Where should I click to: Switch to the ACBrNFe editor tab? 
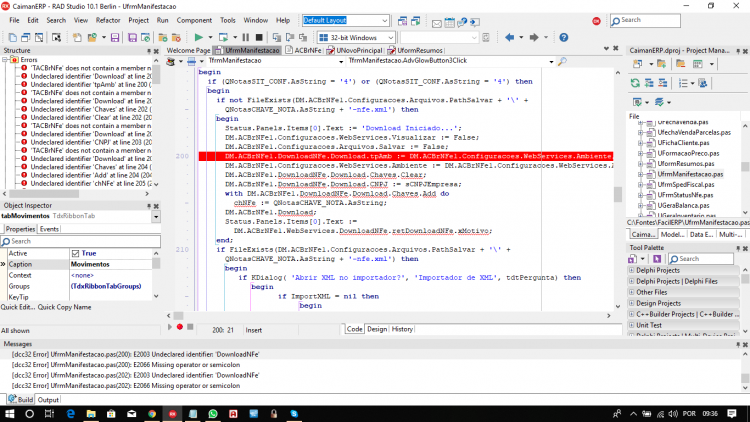click(x=303, y=50)
